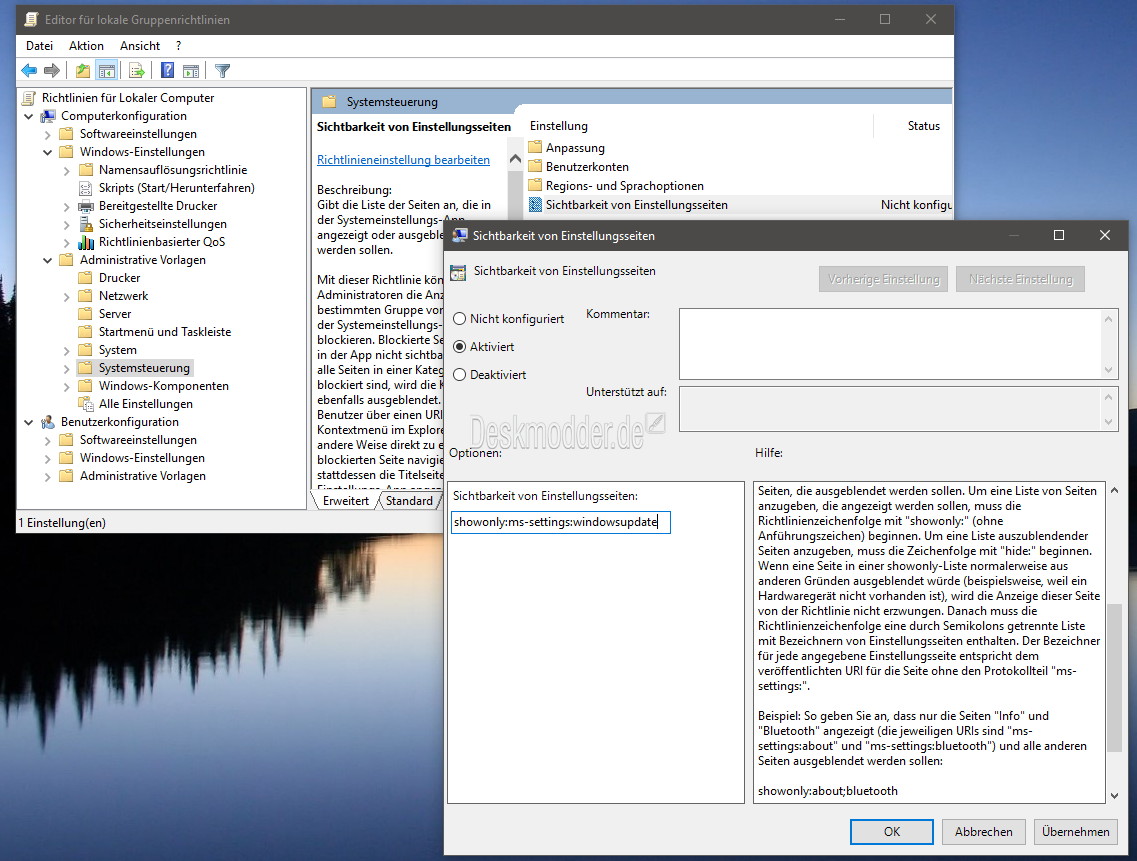Click the Computerkonfiguration computer icon
This screenshot has width=1137, height=861.
(48, 115)
